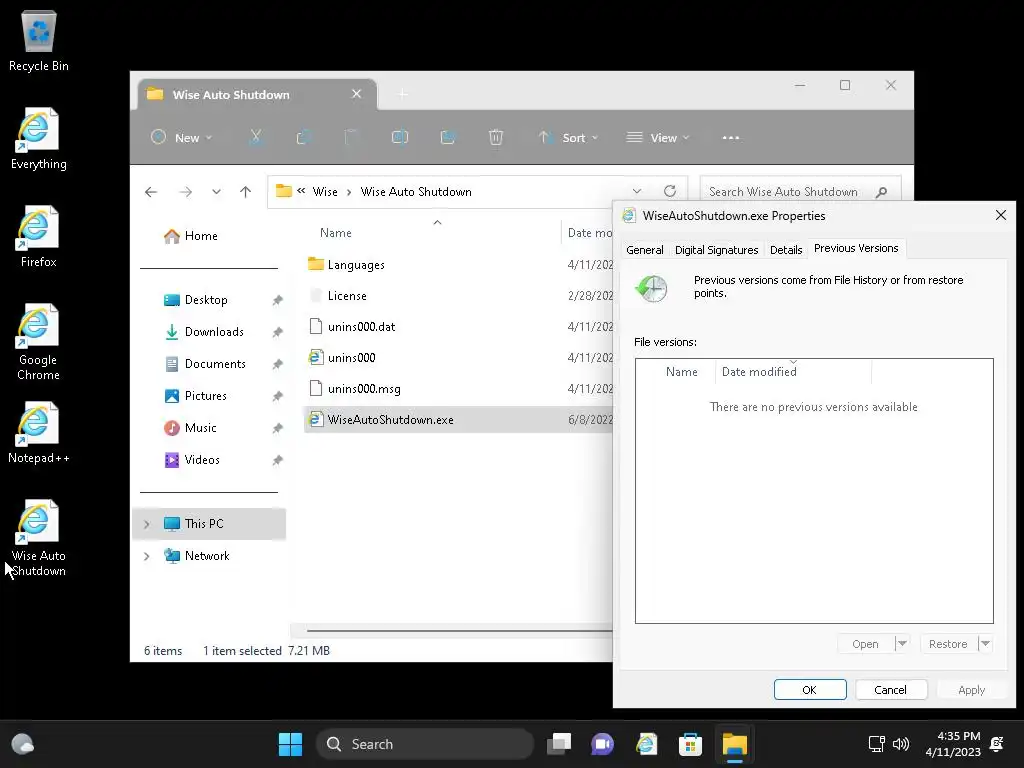Image resolution: width=1024 pixels, height=768 pixels.
Task: Click the Apply button
Action: coord(971,690)
